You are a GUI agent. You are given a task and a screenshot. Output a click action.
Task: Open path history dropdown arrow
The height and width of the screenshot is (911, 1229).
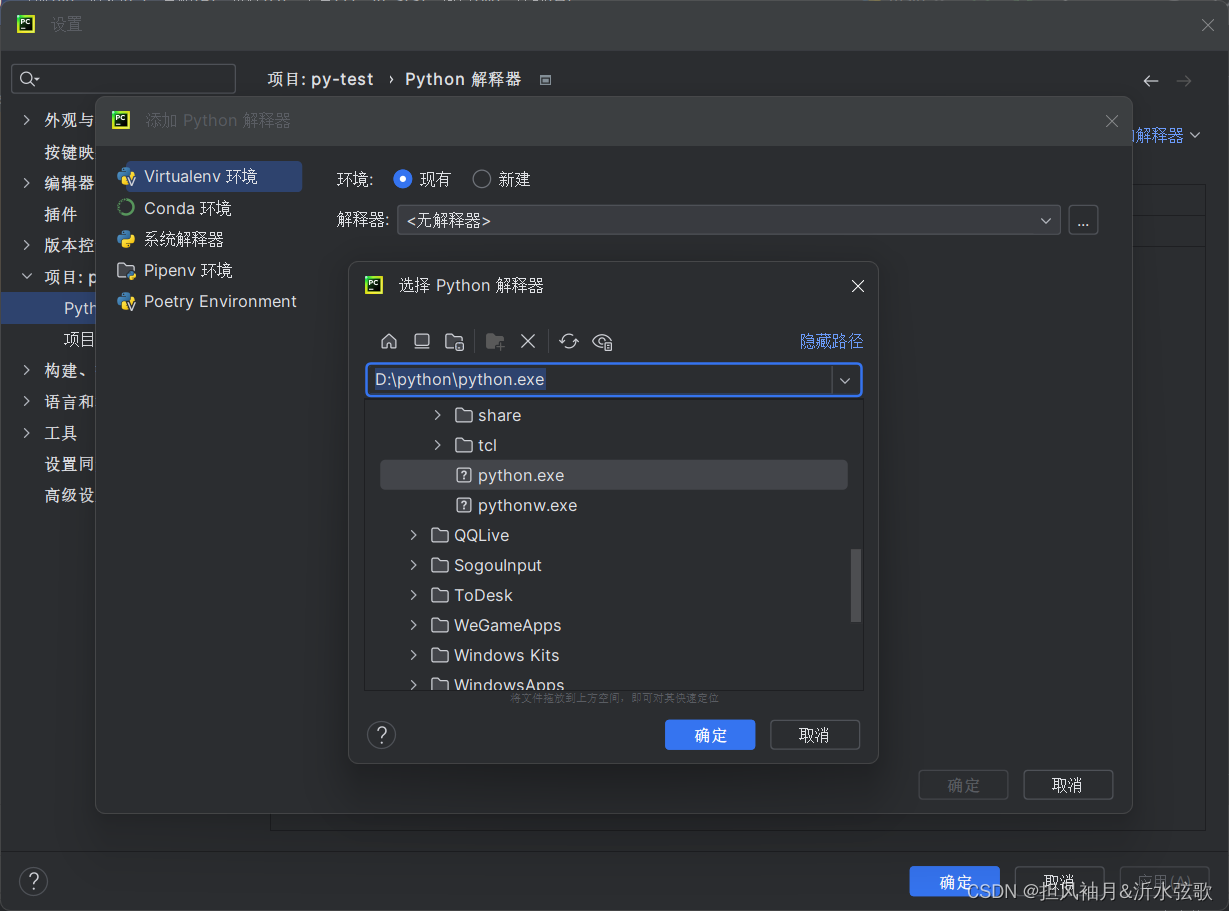coord(846,380)
